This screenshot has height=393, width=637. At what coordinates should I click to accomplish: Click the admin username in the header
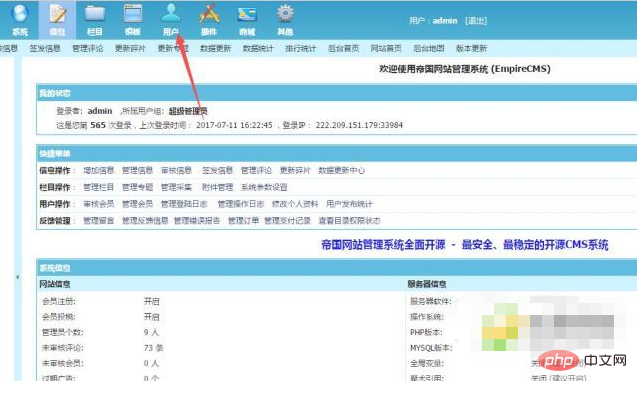pyautogui.click(x=445, y=21)
